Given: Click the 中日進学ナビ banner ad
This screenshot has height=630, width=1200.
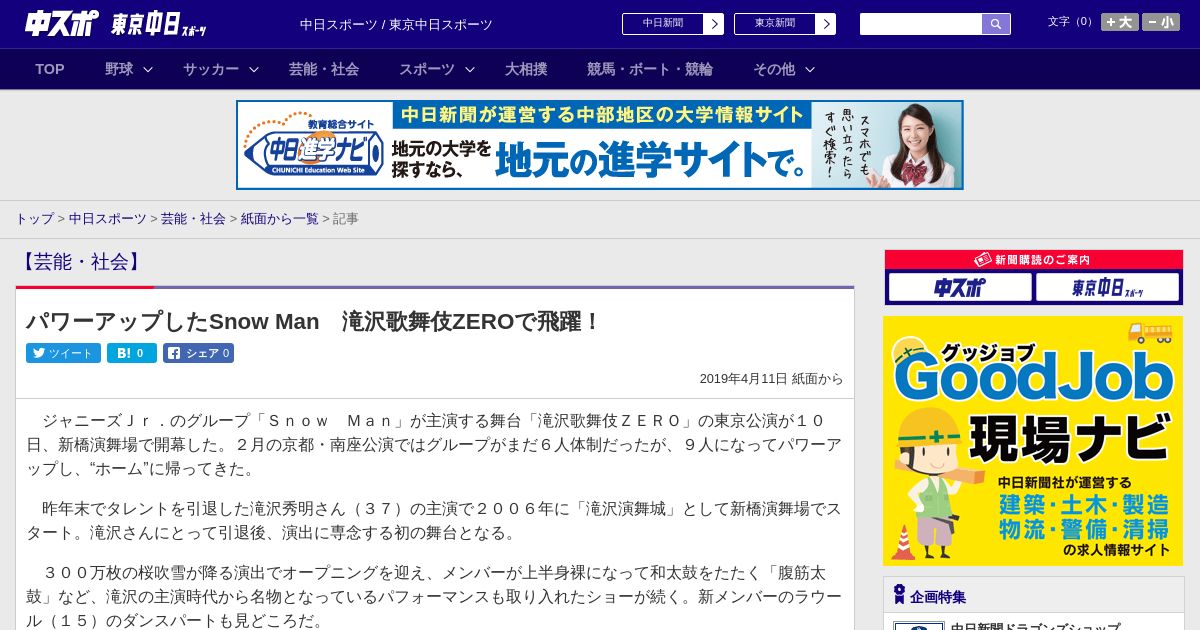Looking at the screenshot, I should [600, 145].
